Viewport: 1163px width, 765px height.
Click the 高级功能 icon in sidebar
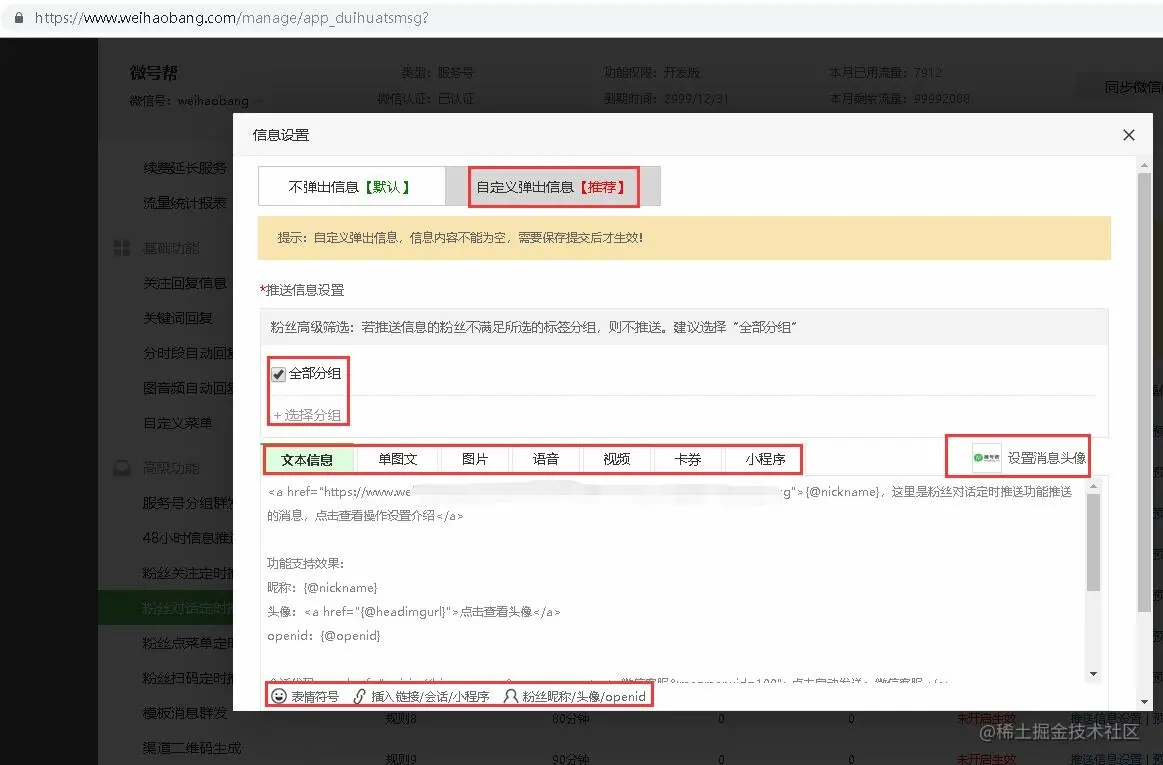click(121, 467)
